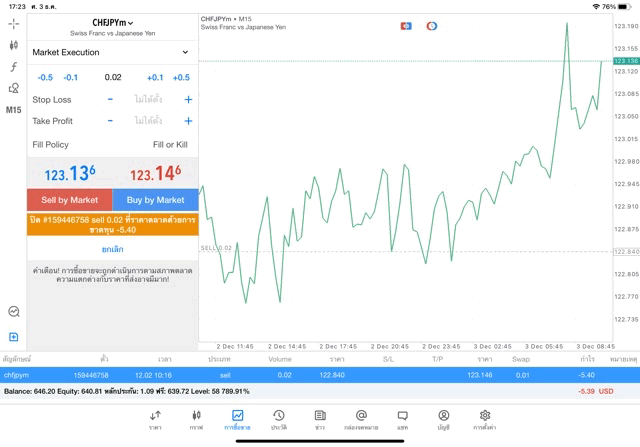Decrease volume by 0.1

tap(71, 78)
